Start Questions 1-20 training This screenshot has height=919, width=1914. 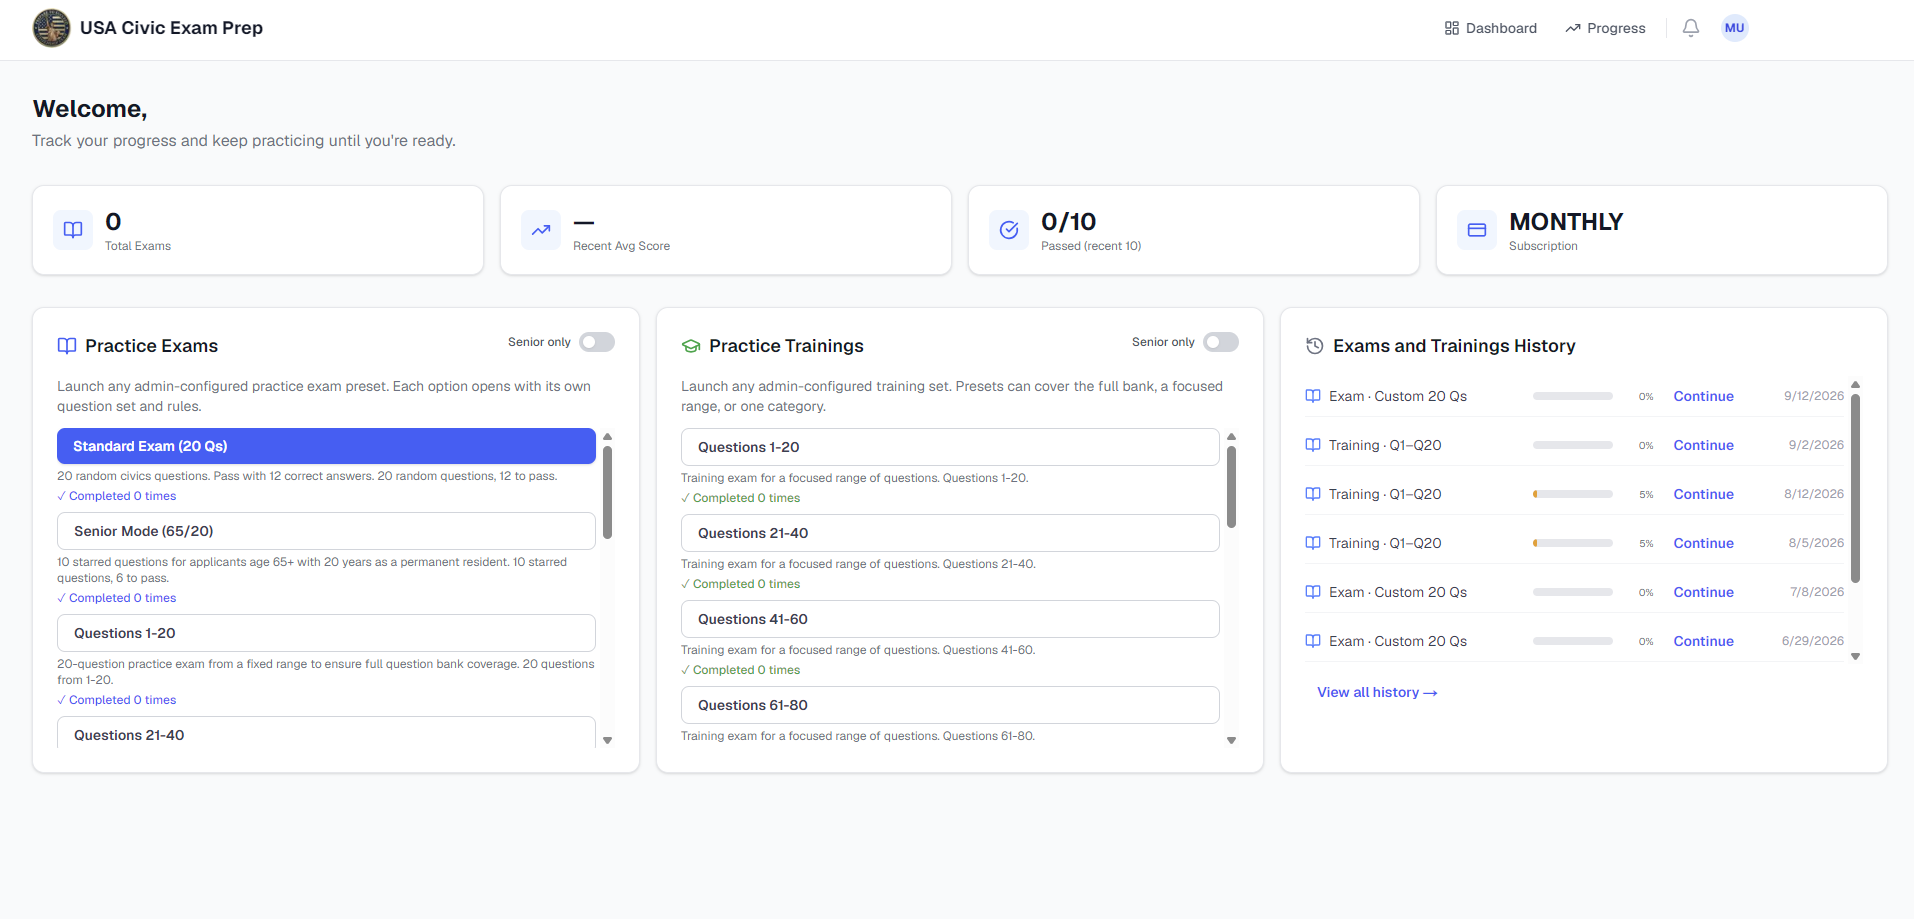[x=950, y=447]
